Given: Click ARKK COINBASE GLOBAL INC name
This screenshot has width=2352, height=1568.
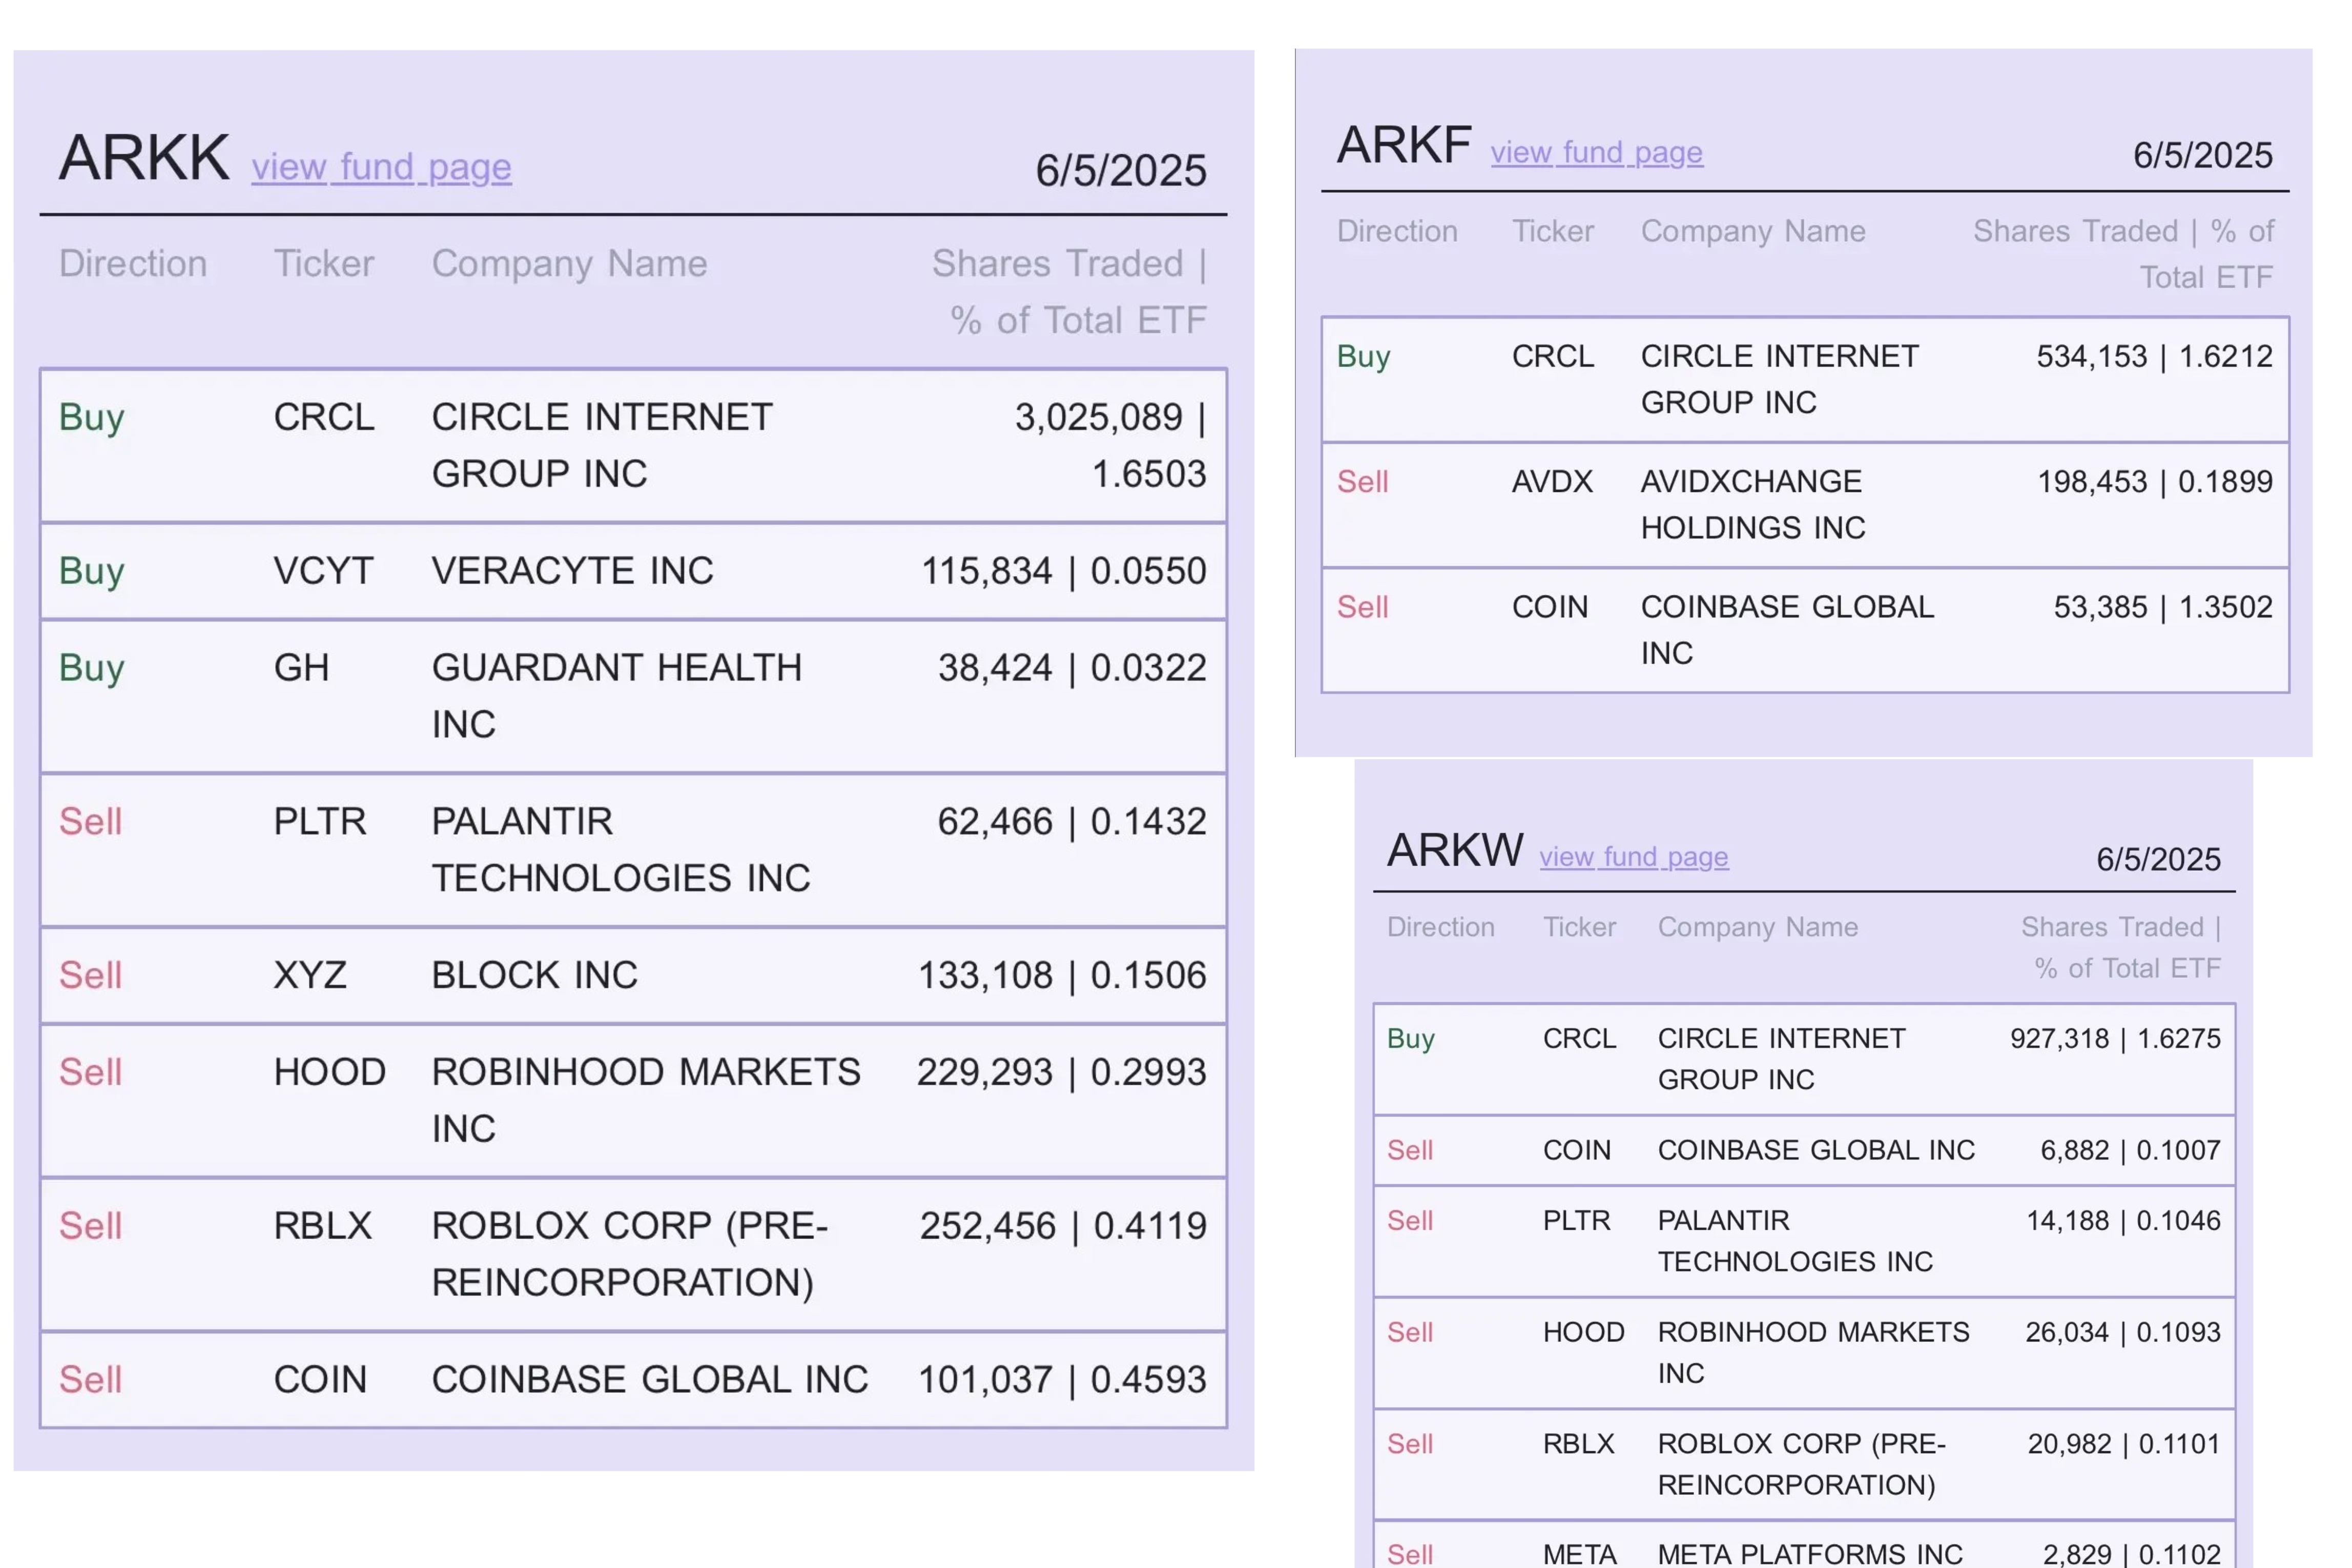Looking at the screenshot, I should [x=649, y=1380].
